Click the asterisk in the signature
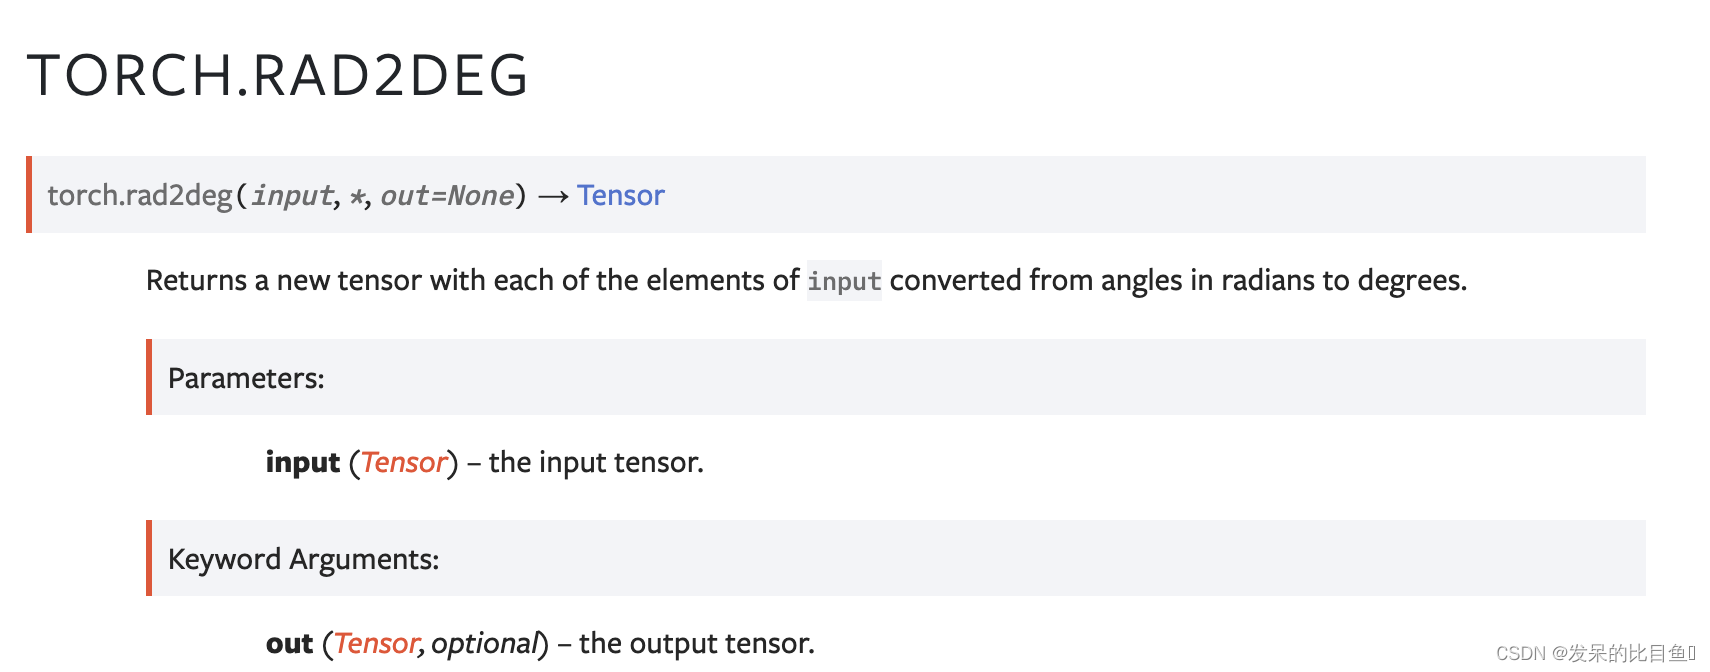 click(x=356, y=195)
